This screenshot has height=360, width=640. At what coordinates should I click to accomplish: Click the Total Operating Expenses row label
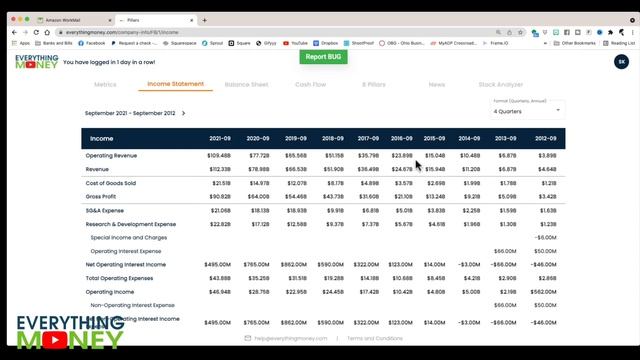point(119,278)
